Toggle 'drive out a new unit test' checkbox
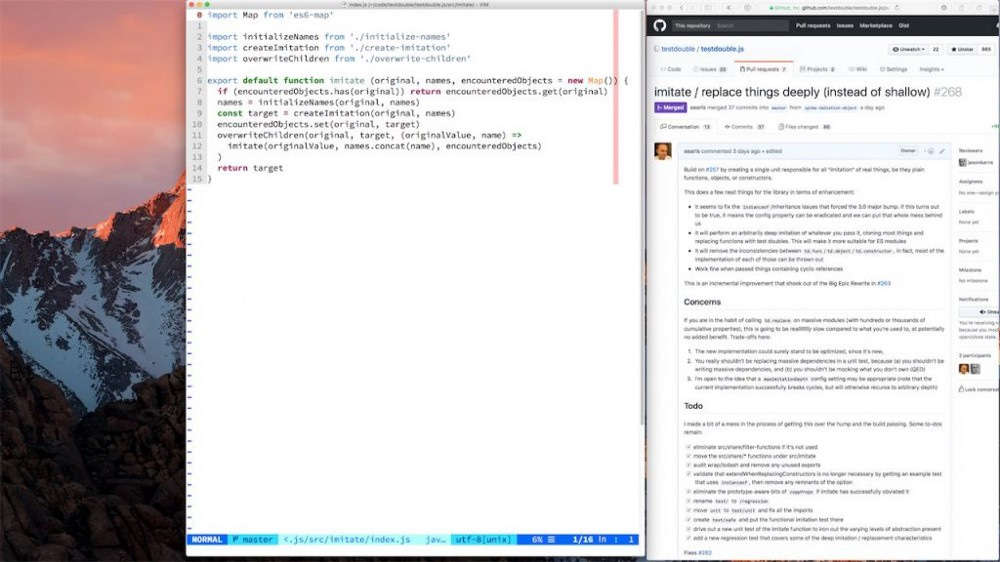This screenshot has width=1000, height=562. pos(688,529)
